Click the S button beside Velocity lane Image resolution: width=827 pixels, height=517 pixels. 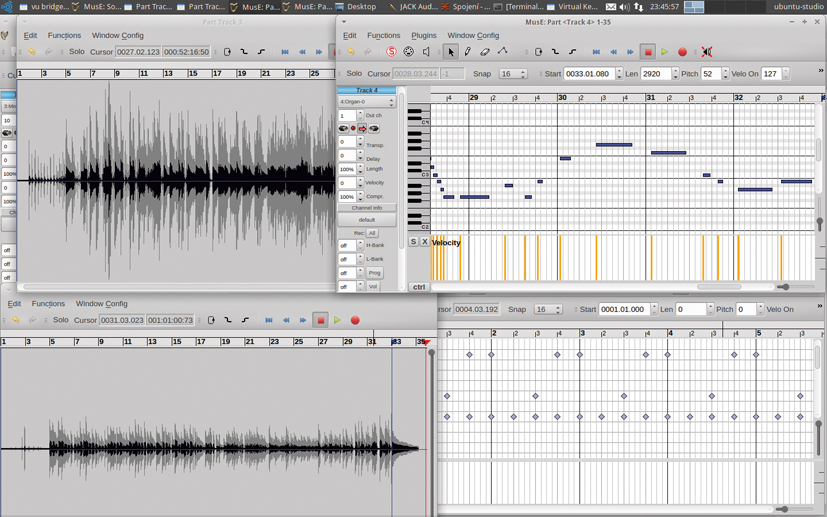pyautogui.click(x=414, y=241)
